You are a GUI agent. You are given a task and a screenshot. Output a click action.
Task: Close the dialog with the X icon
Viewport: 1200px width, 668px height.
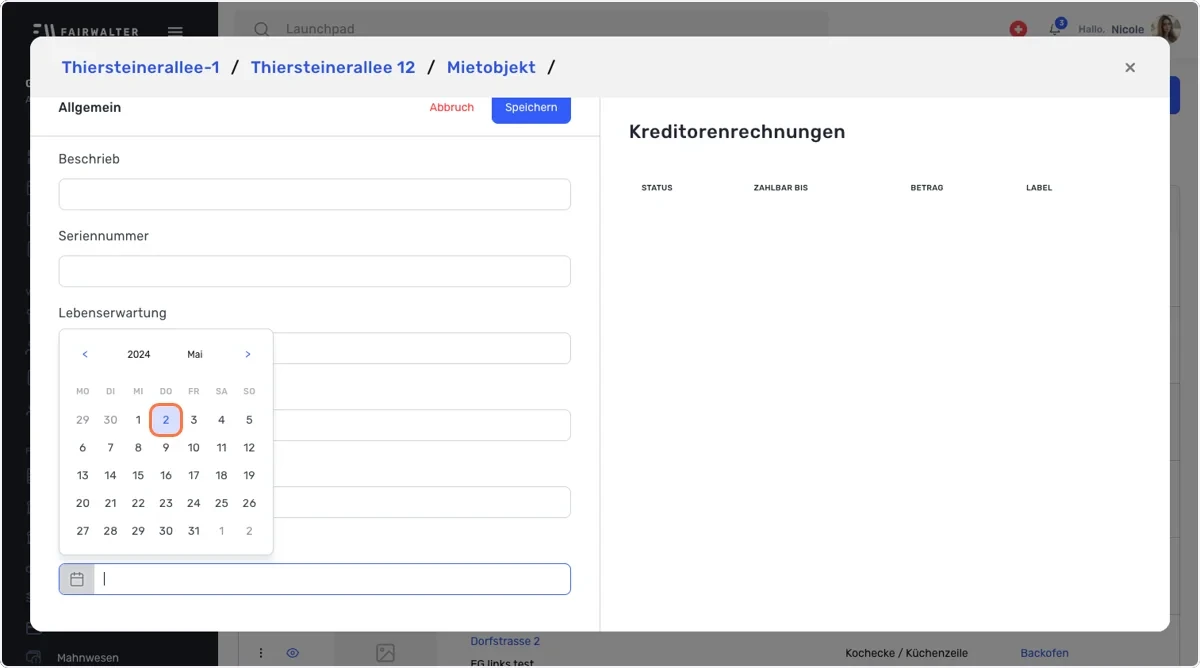pos(1130,67)
